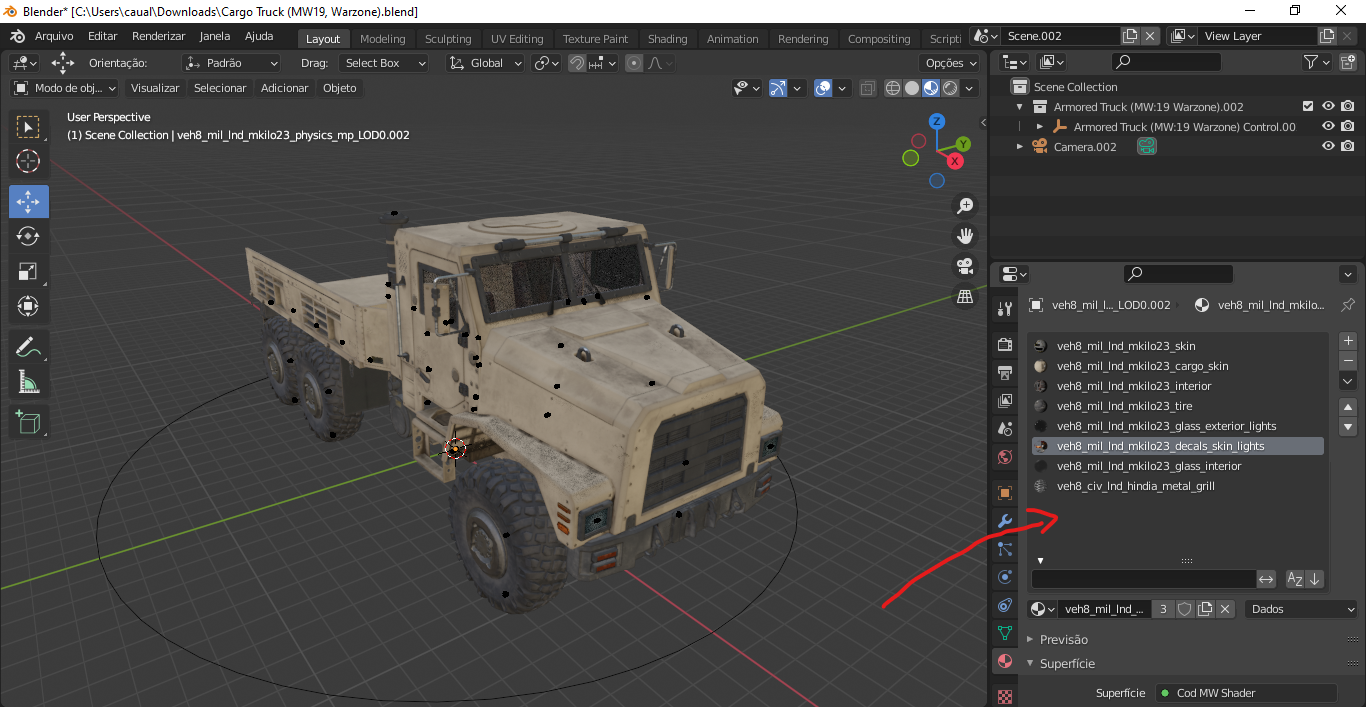The height and width of the screenshot is (707, 1366).
Task: Select the Add Cube tool
Action: [28, 422]
